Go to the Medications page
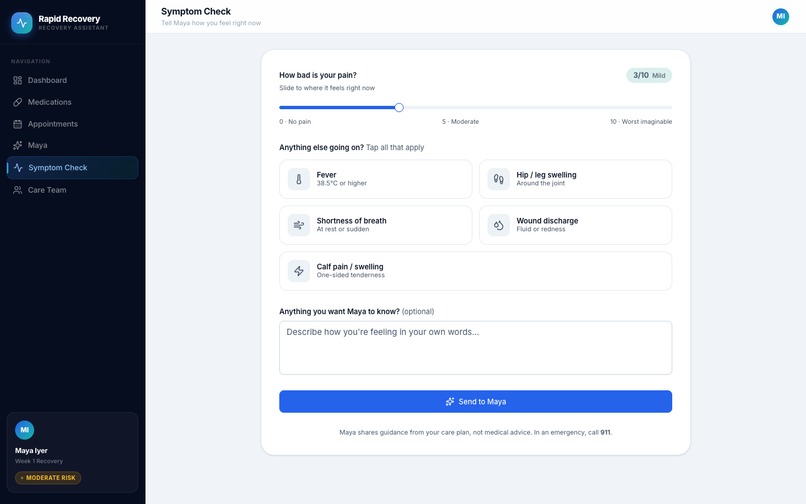This screenshot has height=504, width=806. (72, 102)
